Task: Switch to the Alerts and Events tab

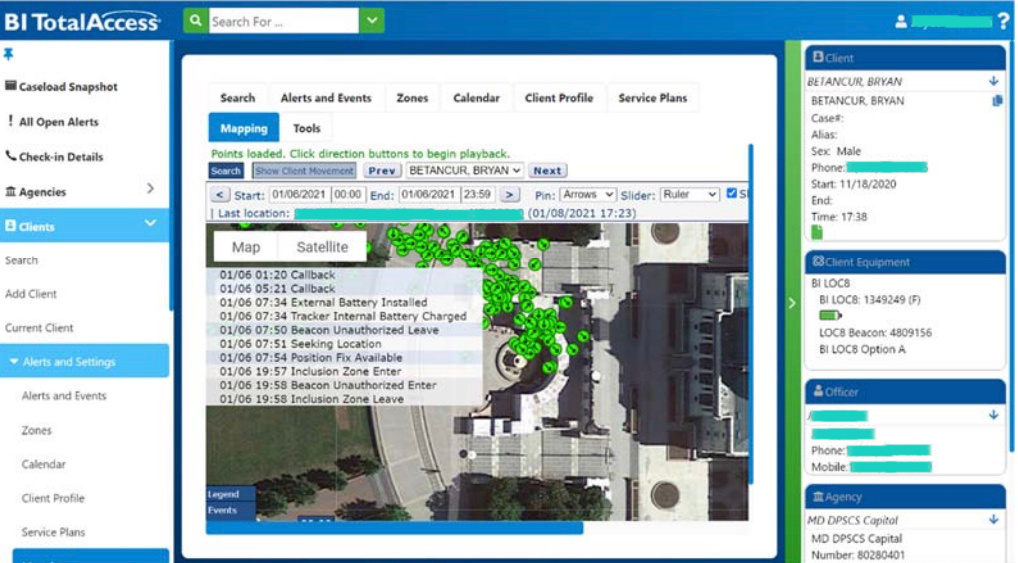Action: click(326, 98)
